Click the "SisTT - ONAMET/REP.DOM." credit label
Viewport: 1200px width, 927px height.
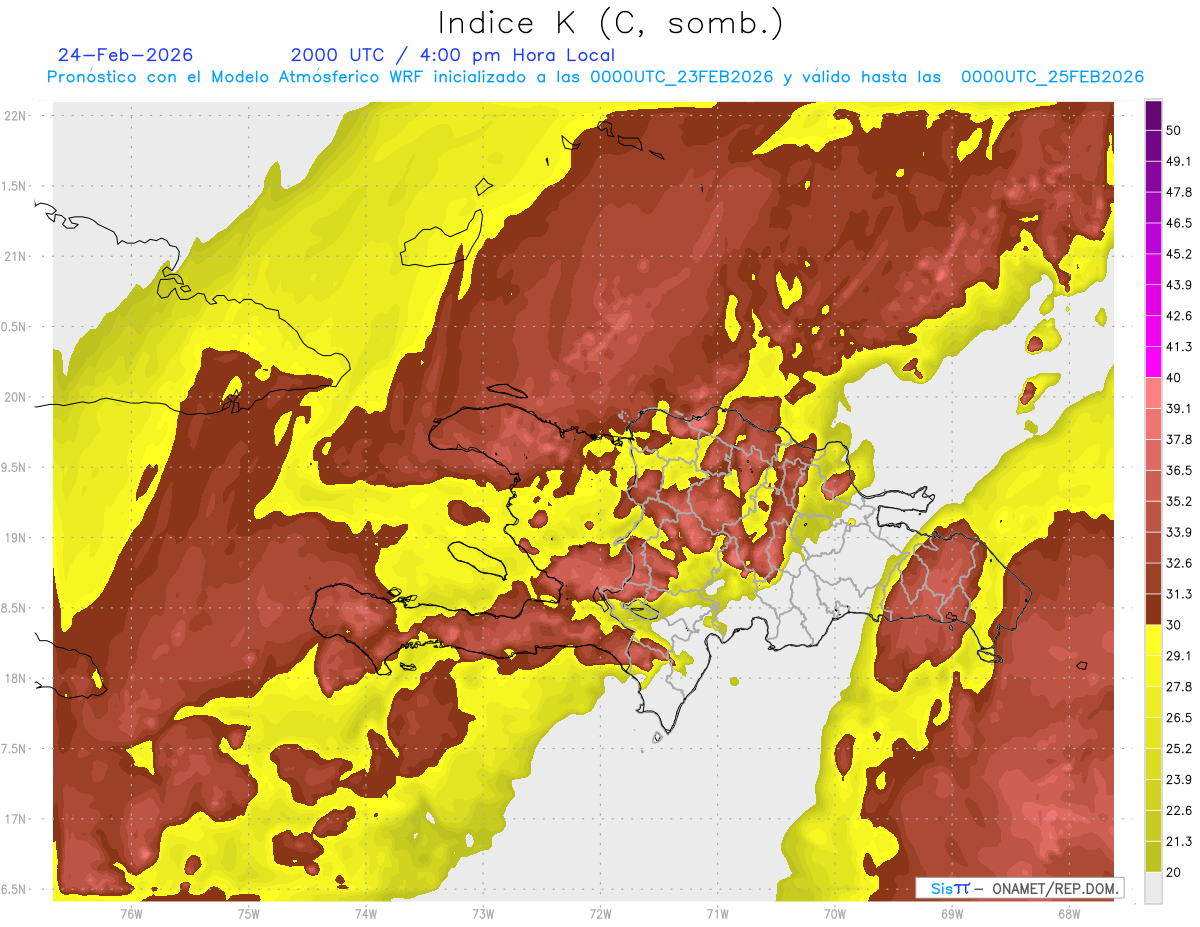[x=1019, y=888]
